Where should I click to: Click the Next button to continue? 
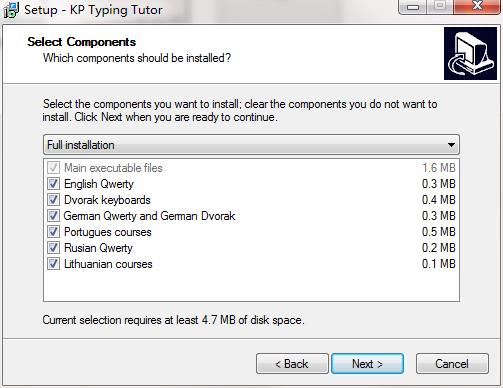point(367,364)
